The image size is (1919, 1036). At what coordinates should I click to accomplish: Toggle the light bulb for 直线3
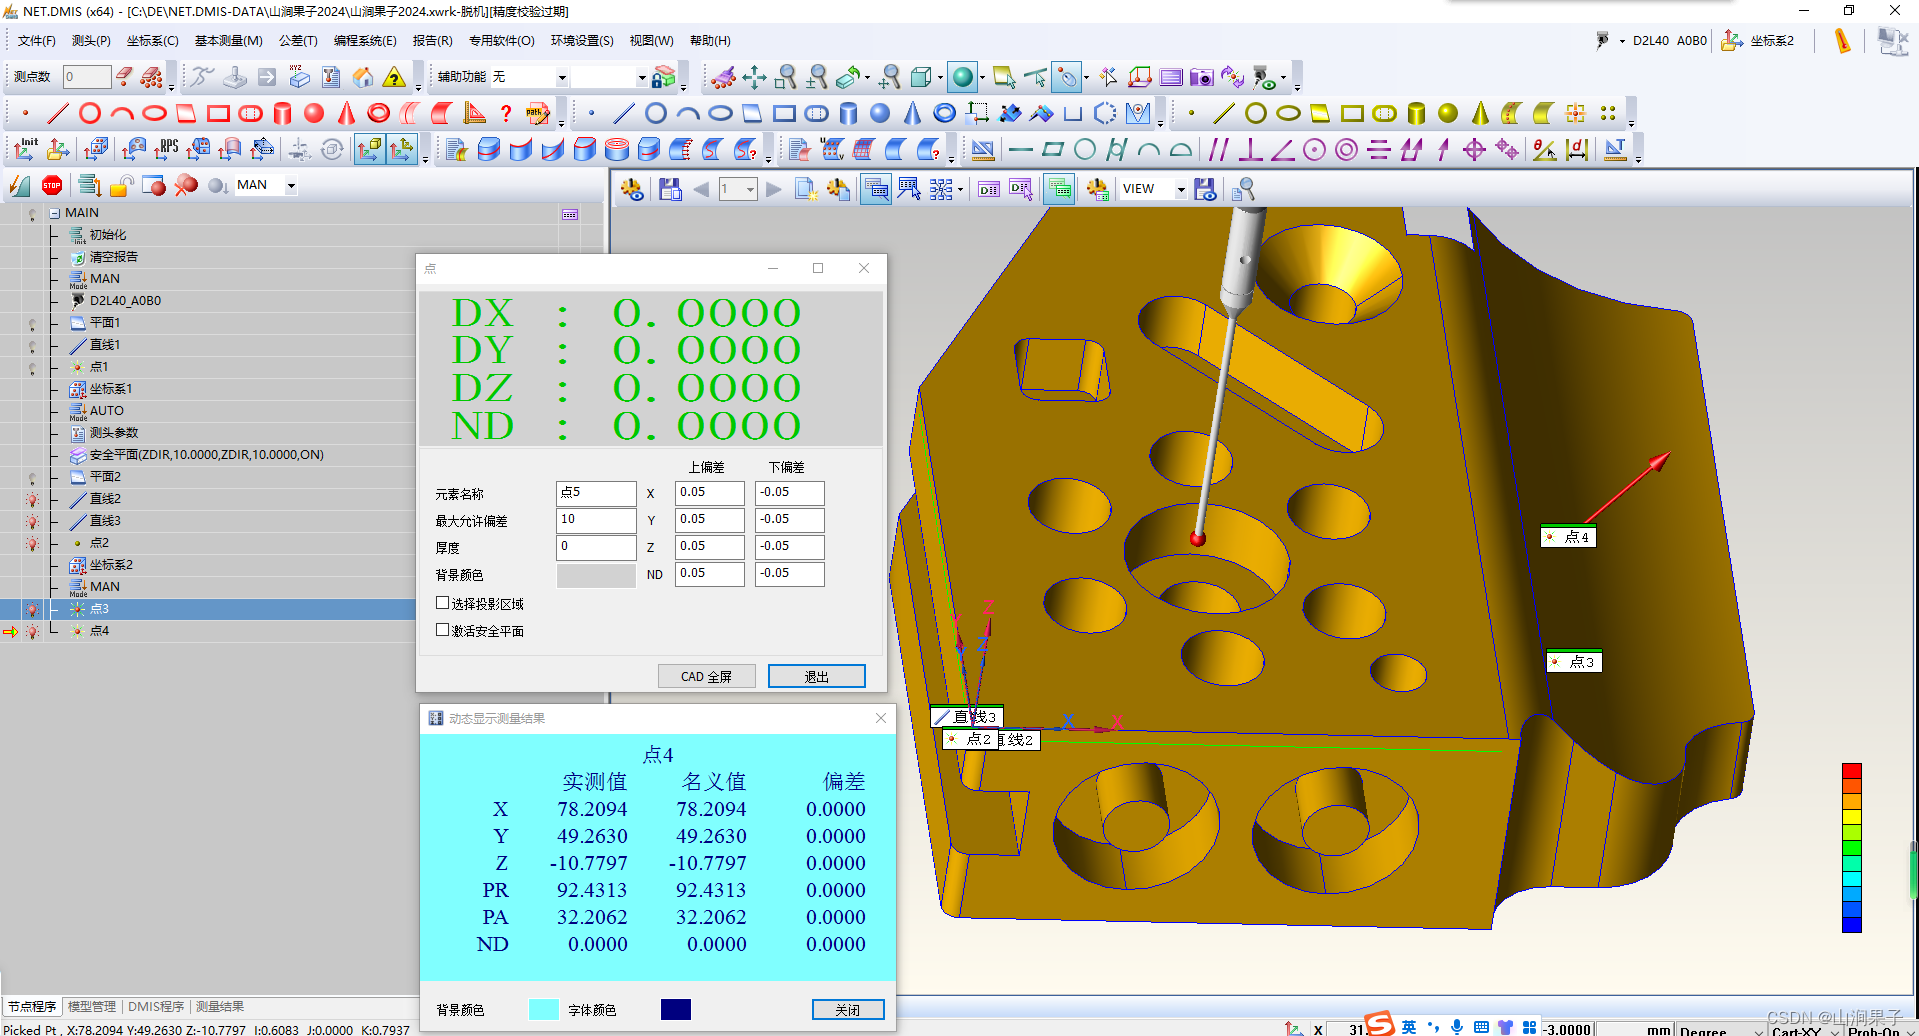[32, 521]
